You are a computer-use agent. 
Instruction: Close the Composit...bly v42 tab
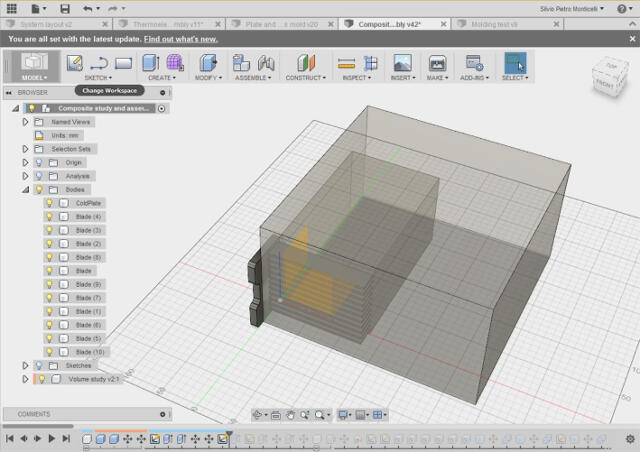(443, 24)
